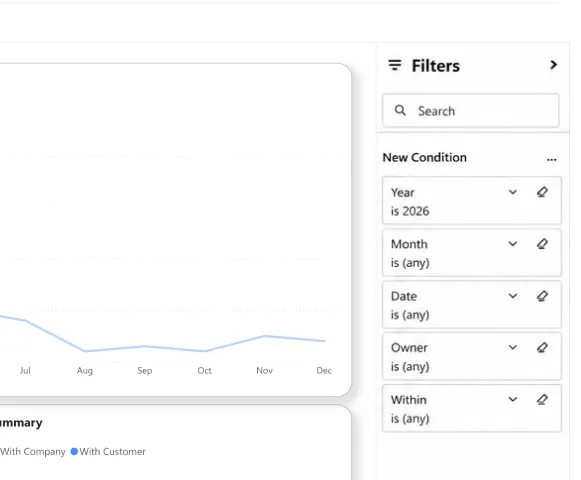581x480 pixels.
Task: Click the Sep axis label
Action: coord(145,370)
